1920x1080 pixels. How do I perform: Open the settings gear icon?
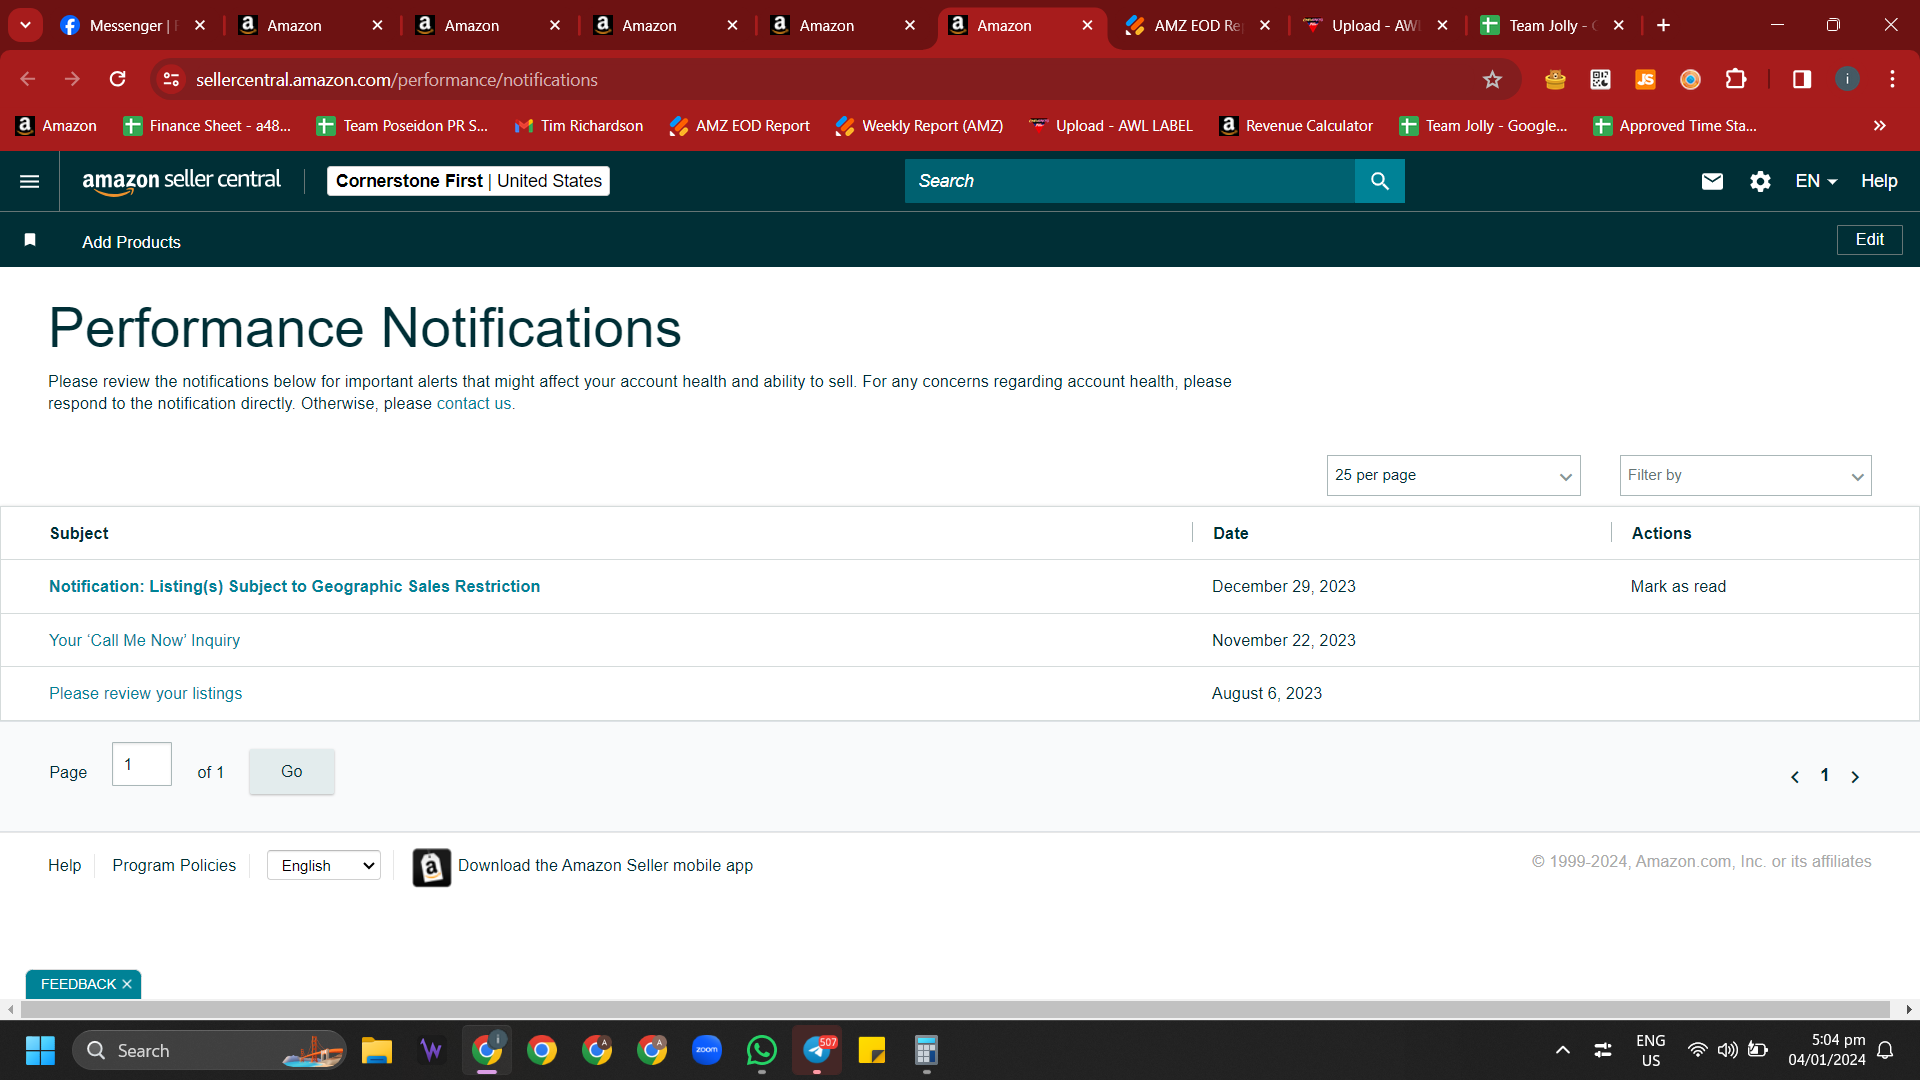point(1760,181)
